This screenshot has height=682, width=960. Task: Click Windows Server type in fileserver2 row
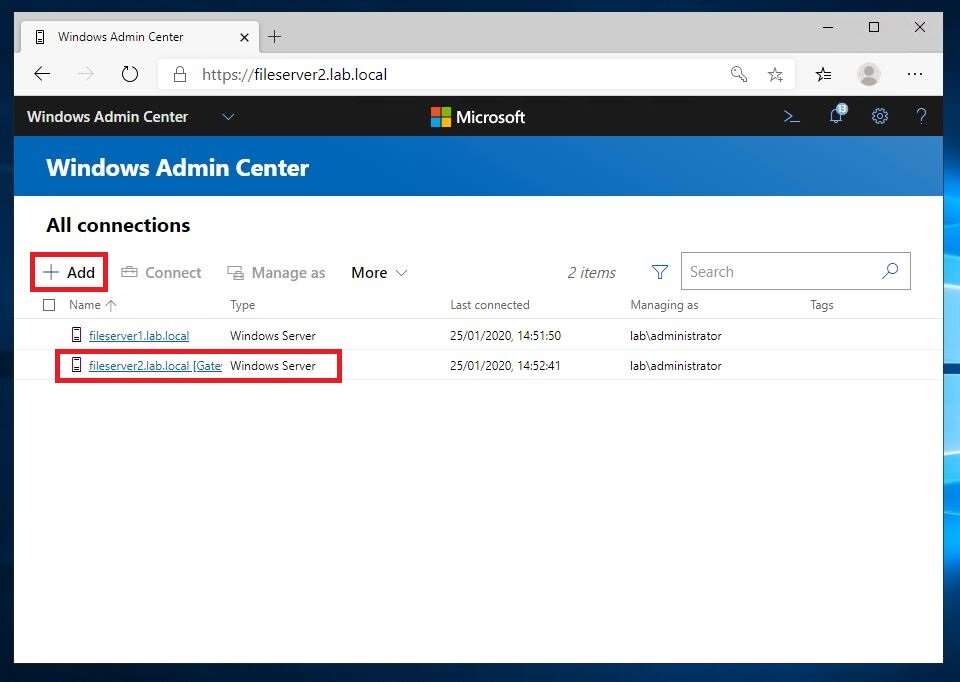point(273,365)
